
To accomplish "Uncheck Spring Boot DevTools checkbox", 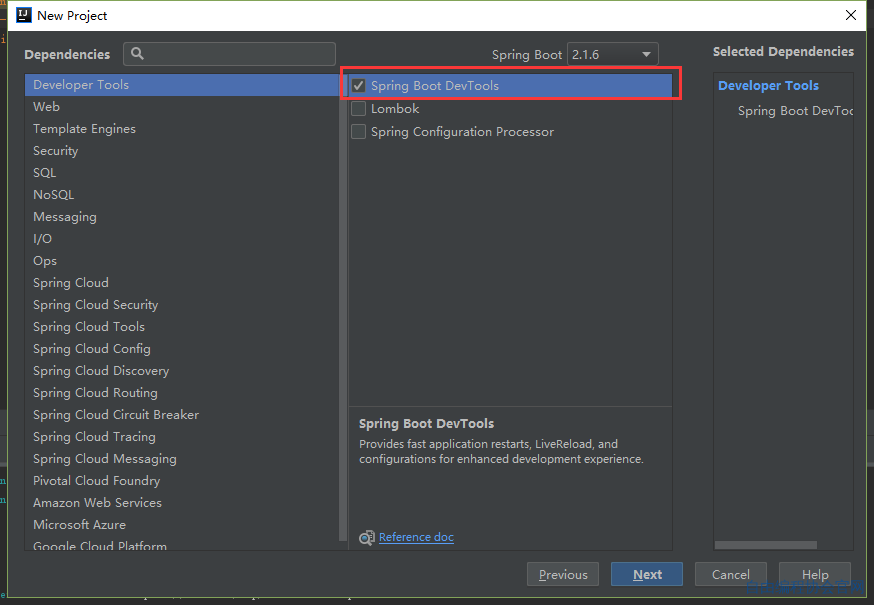I will click(358, 85).
